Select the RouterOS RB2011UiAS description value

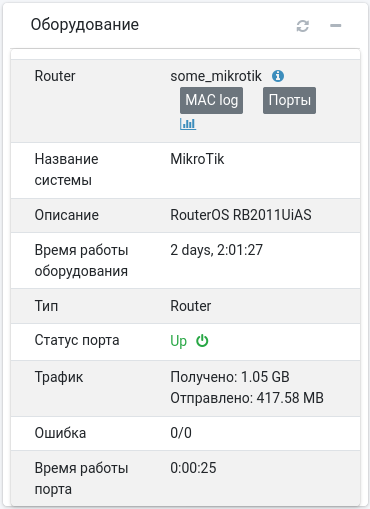(241, 215)
